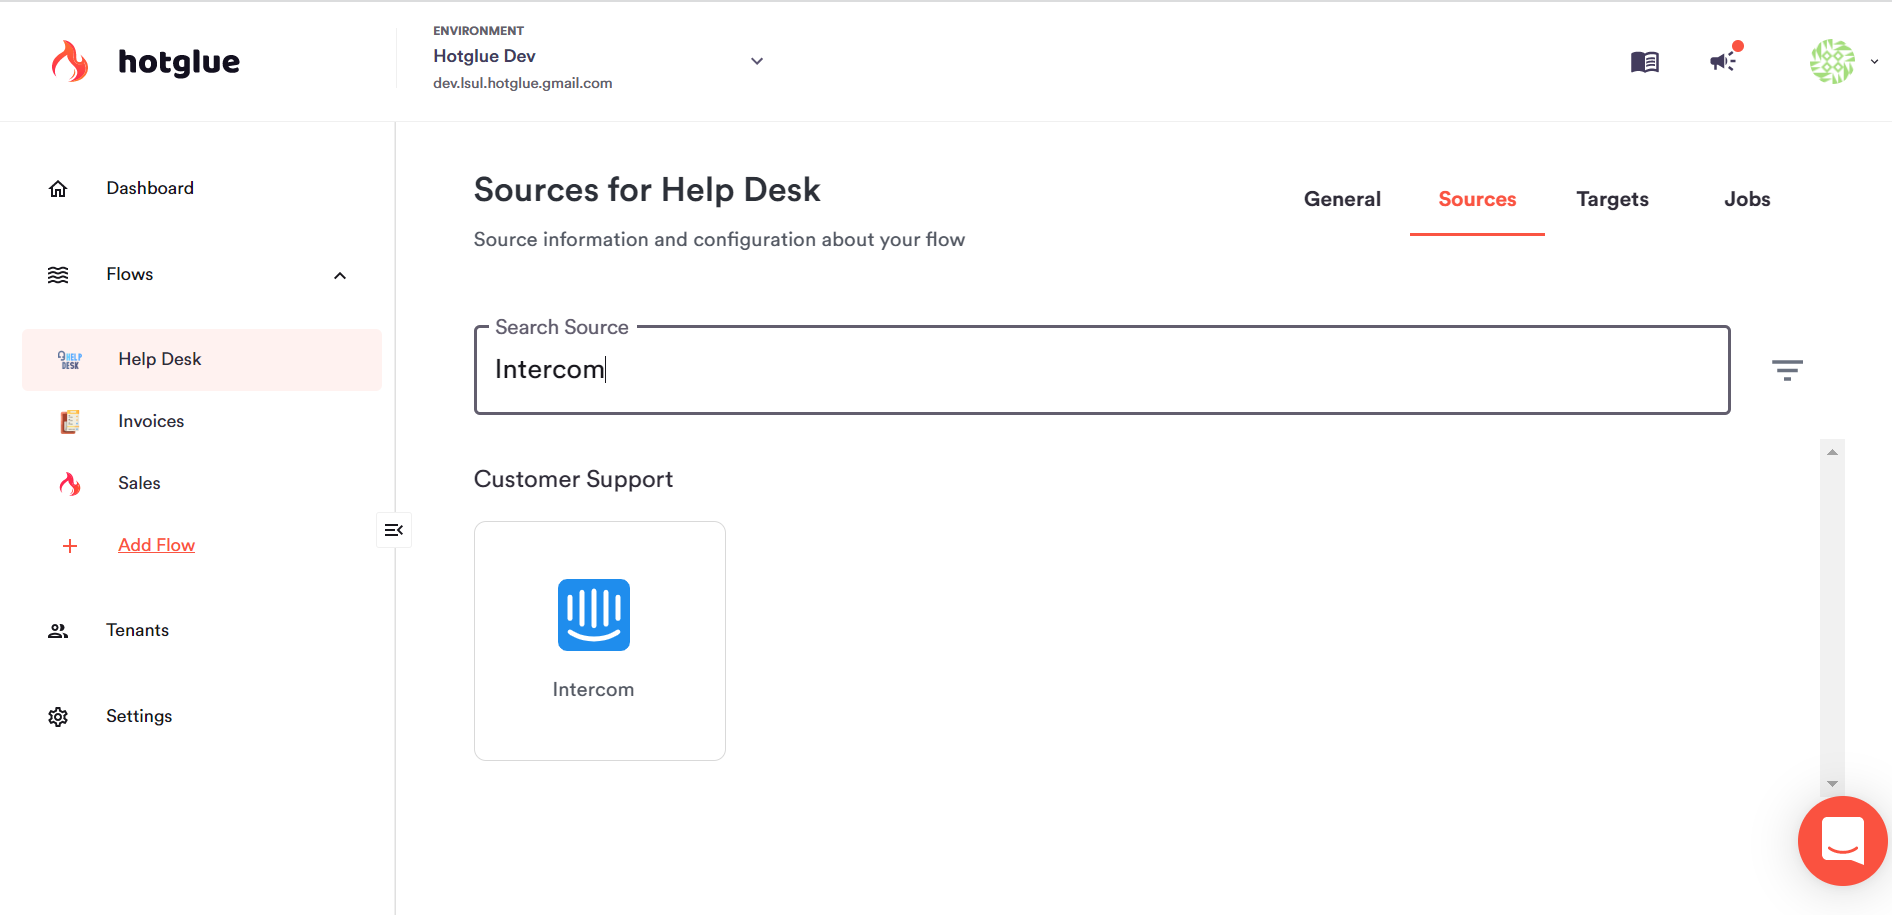The width and height of the screenshot is (1892, 915).
Task: Click the hotglue flame logo
Action: [x=70, y=61]
